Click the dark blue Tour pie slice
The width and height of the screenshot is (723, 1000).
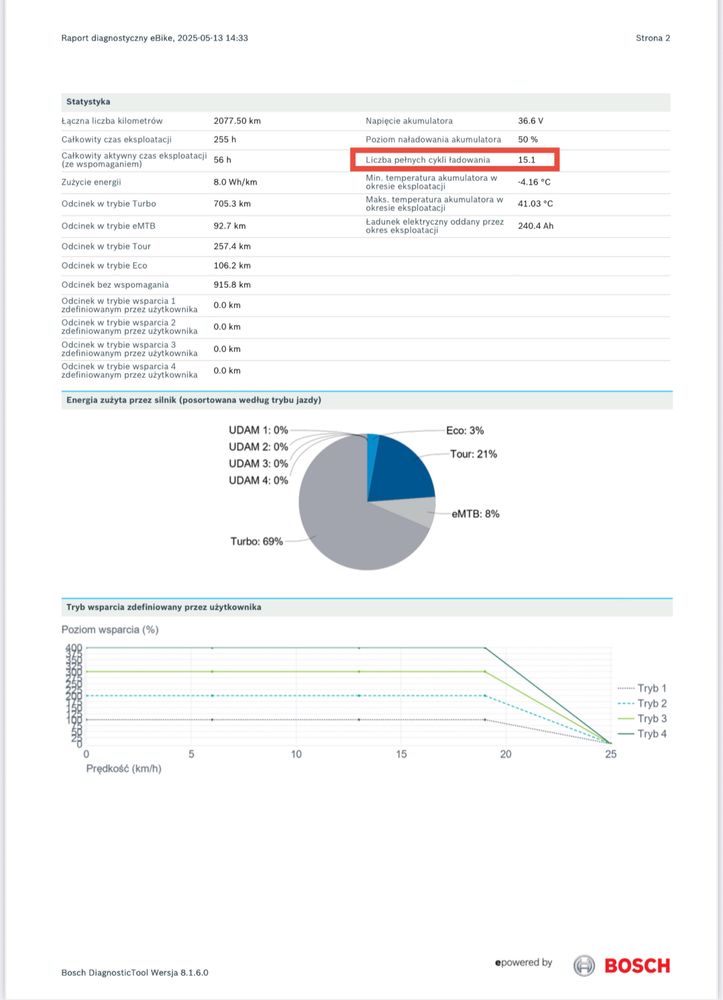point(402,472)
